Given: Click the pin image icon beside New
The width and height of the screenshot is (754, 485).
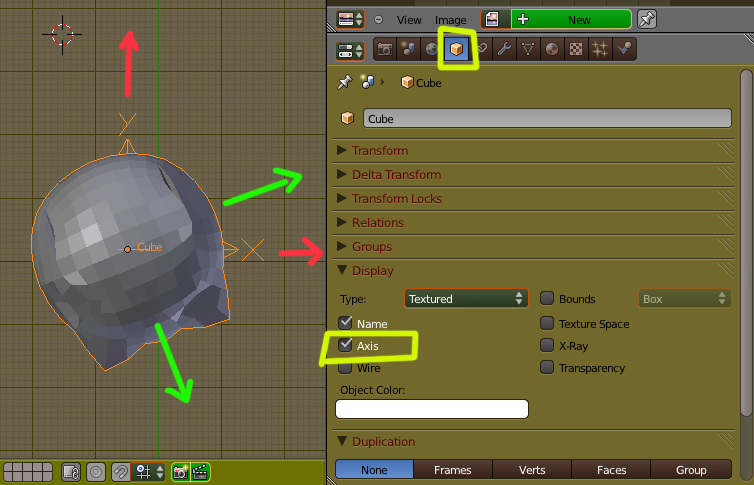Looking at the screenshot, I should (646, 20).
